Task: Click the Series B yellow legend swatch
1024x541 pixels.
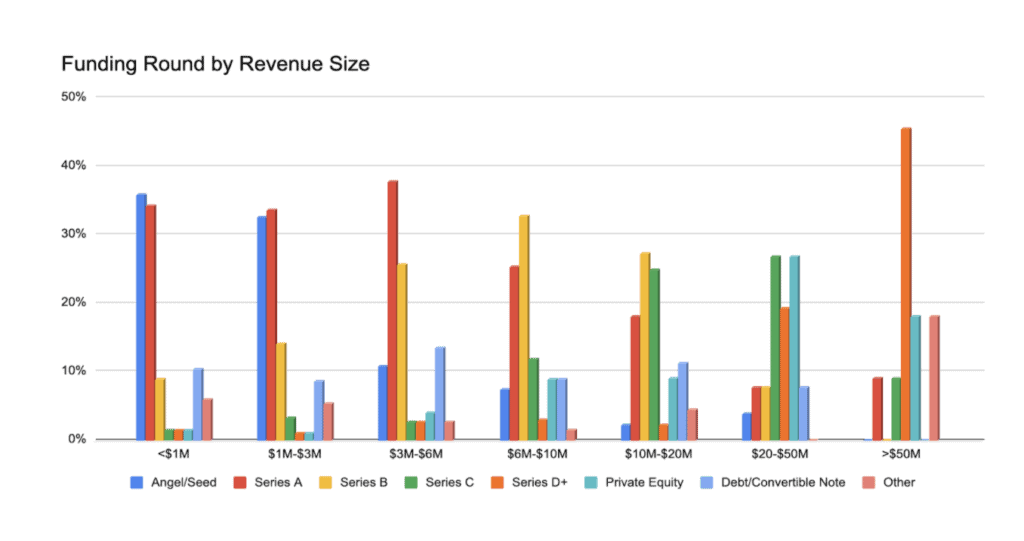Action: [325, 483]
